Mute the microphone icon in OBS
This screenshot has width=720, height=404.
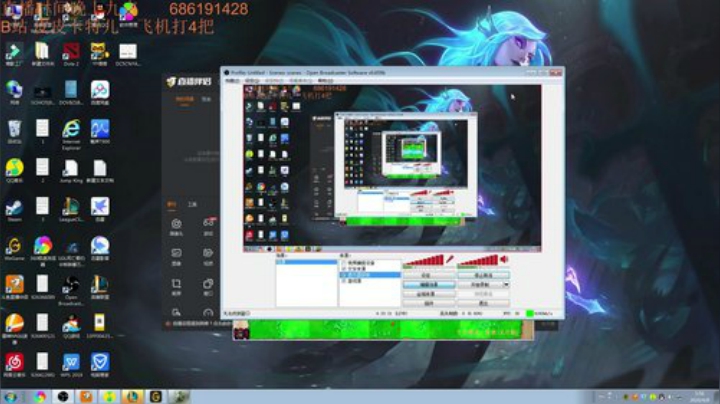point(450,260)
